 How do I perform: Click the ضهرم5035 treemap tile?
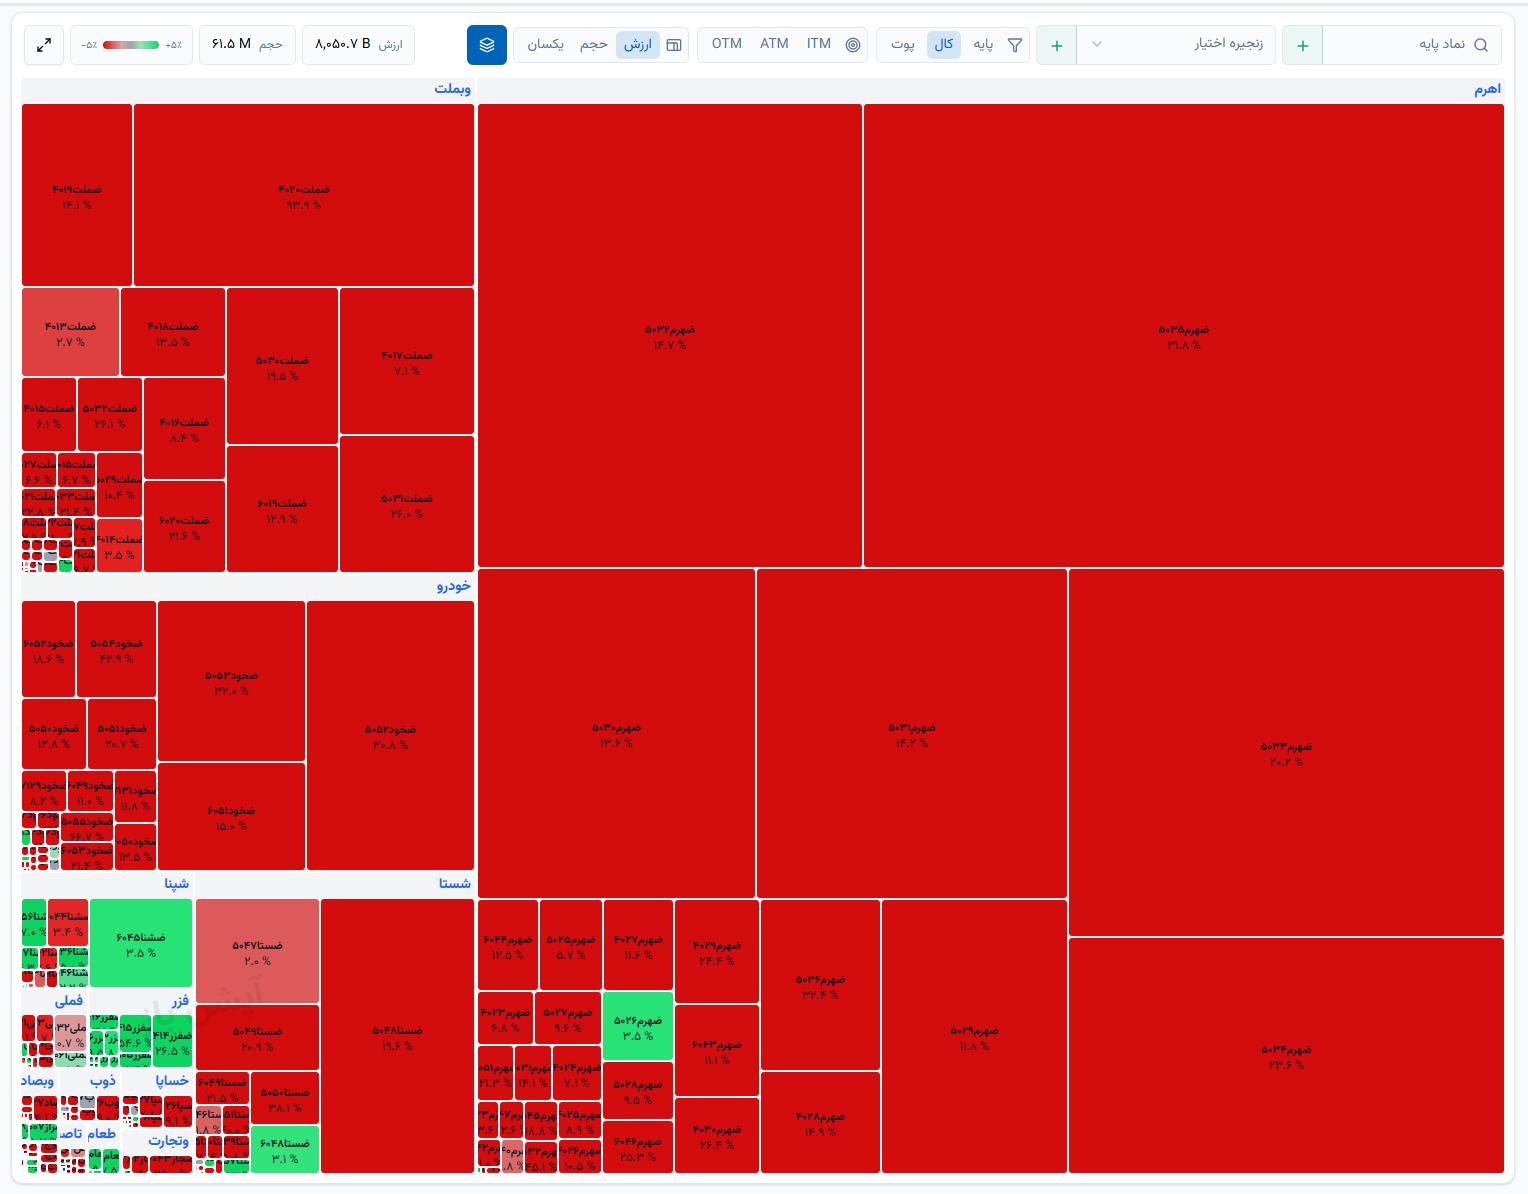coord(1184,336)
